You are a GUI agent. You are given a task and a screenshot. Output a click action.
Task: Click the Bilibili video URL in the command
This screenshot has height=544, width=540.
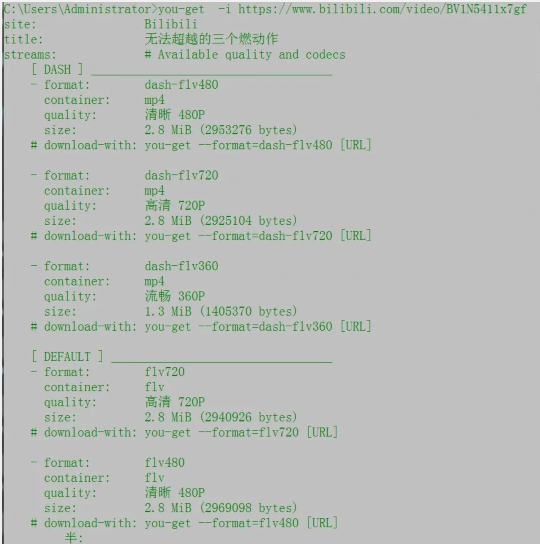click(x=382, y=9)
